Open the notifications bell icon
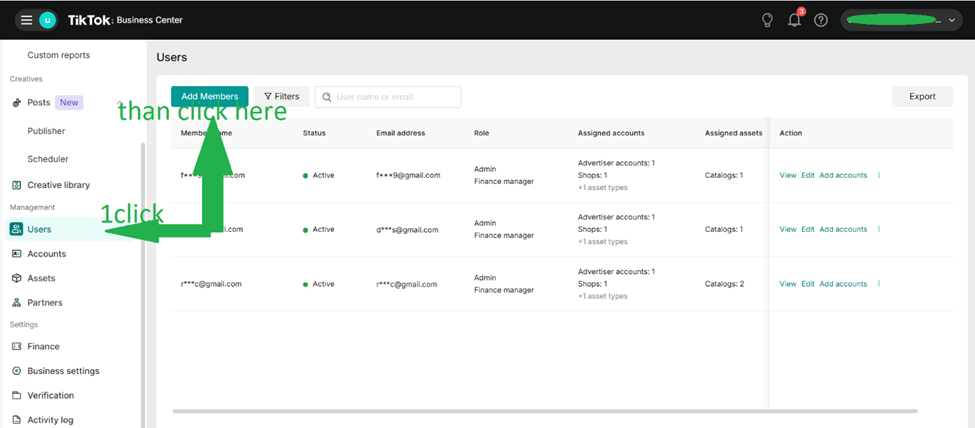Viewport: 975px width, 428px height. click(795, 20)
